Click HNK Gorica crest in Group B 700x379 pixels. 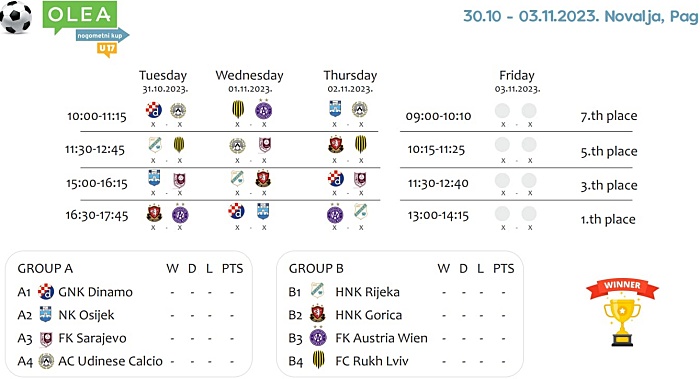click(317, 314)
